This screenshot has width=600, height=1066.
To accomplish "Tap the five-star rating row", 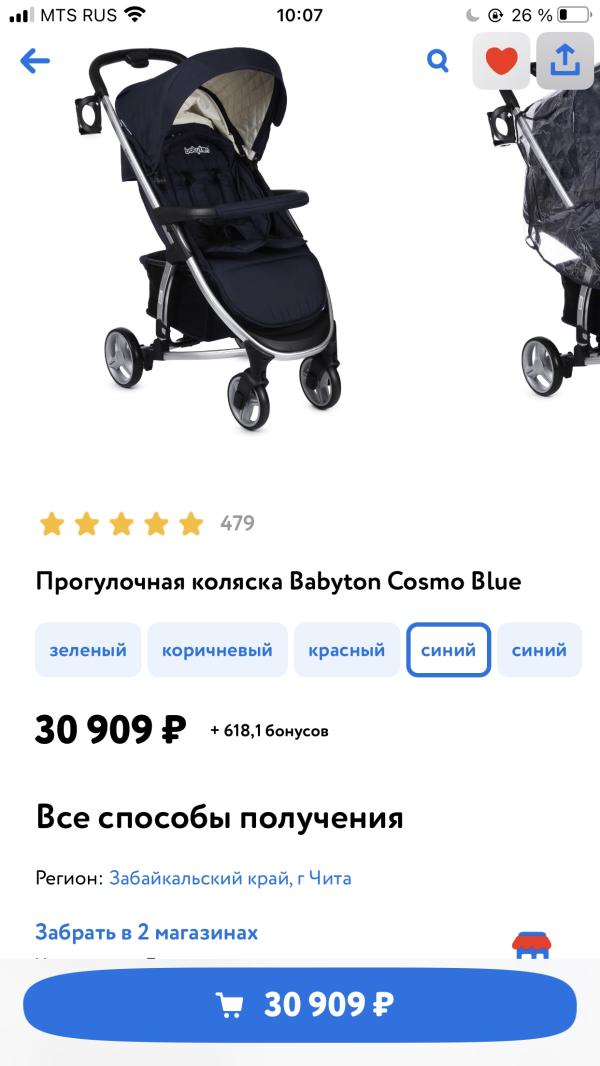I will tap(121, 523).
